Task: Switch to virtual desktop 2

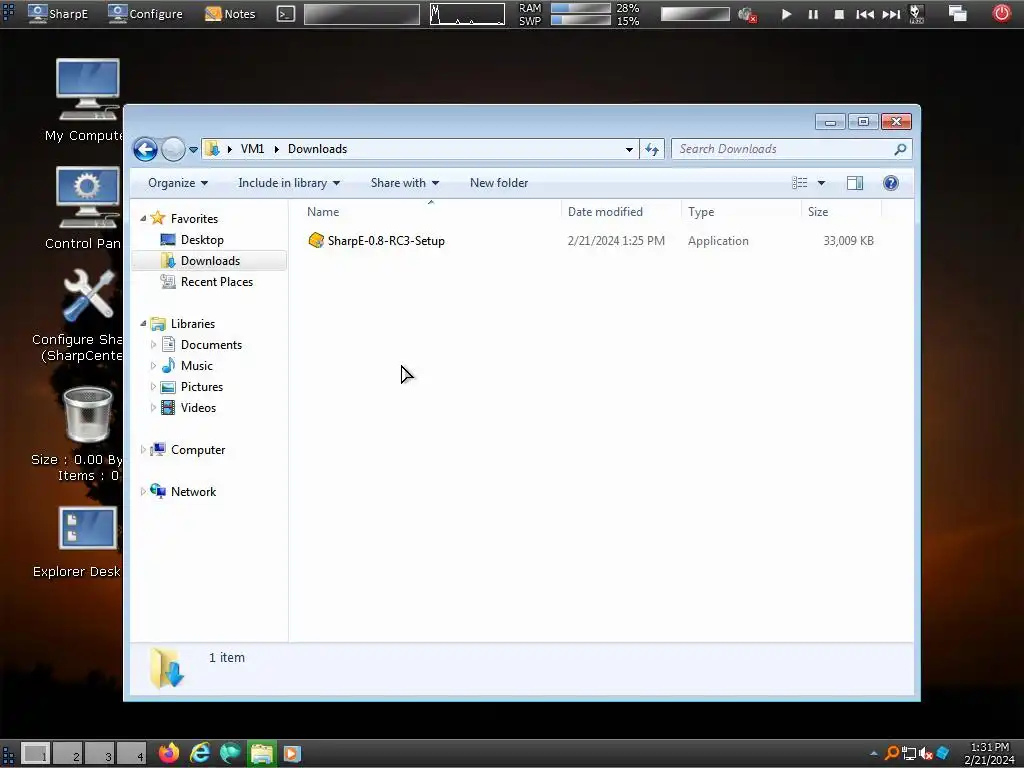Action: (x=67, y=754)
